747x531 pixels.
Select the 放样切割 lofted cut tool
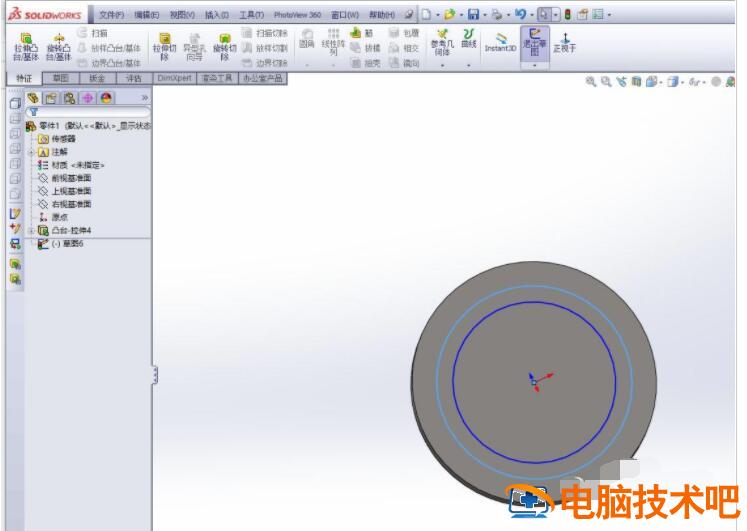tap(265, 48)
